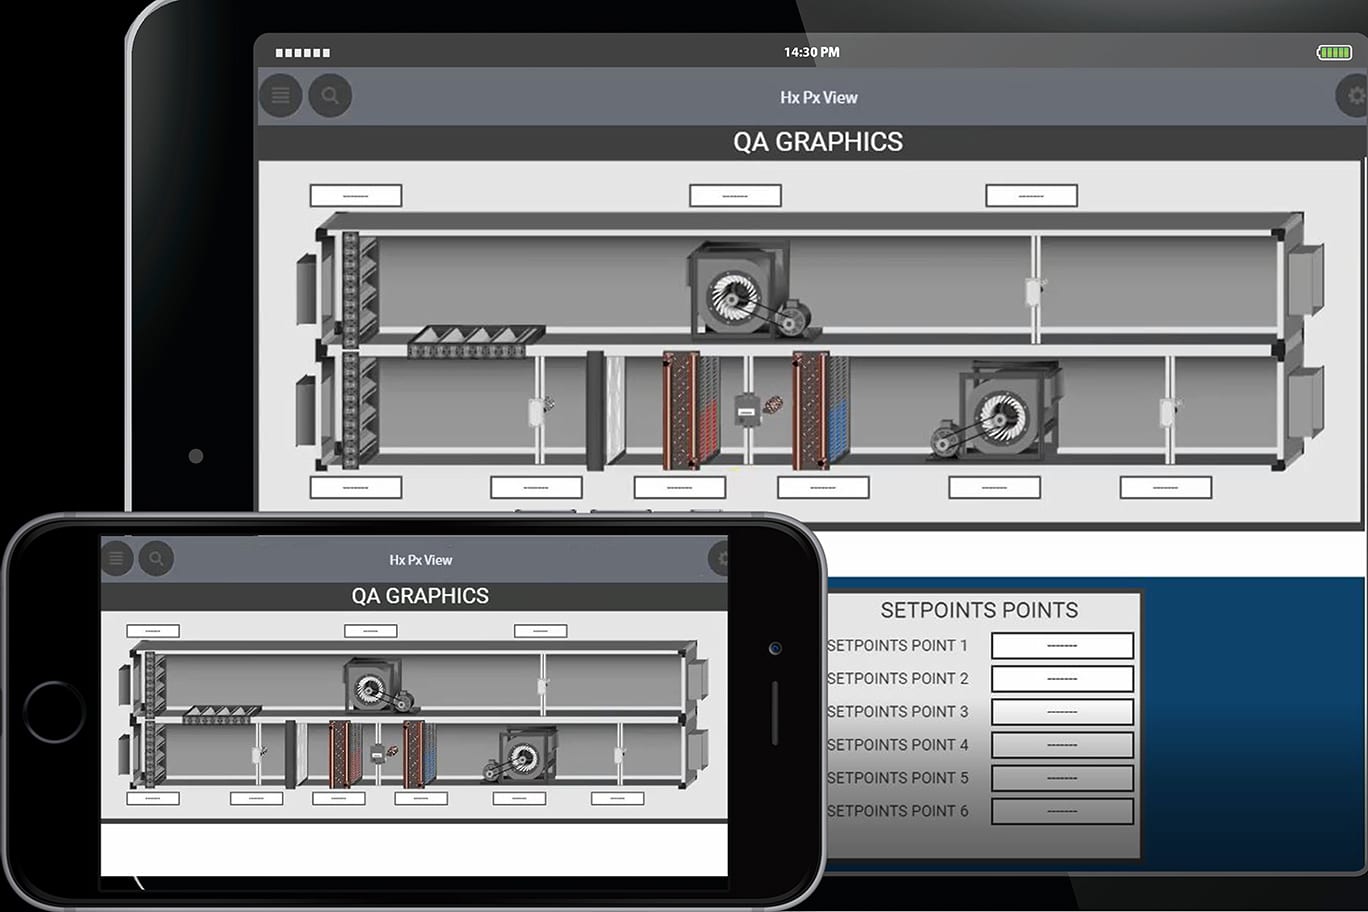The width and height of the screenshot is (1368, 912).
Task: Click the top-center value box above the fan
Action: (x=735, y=195)
